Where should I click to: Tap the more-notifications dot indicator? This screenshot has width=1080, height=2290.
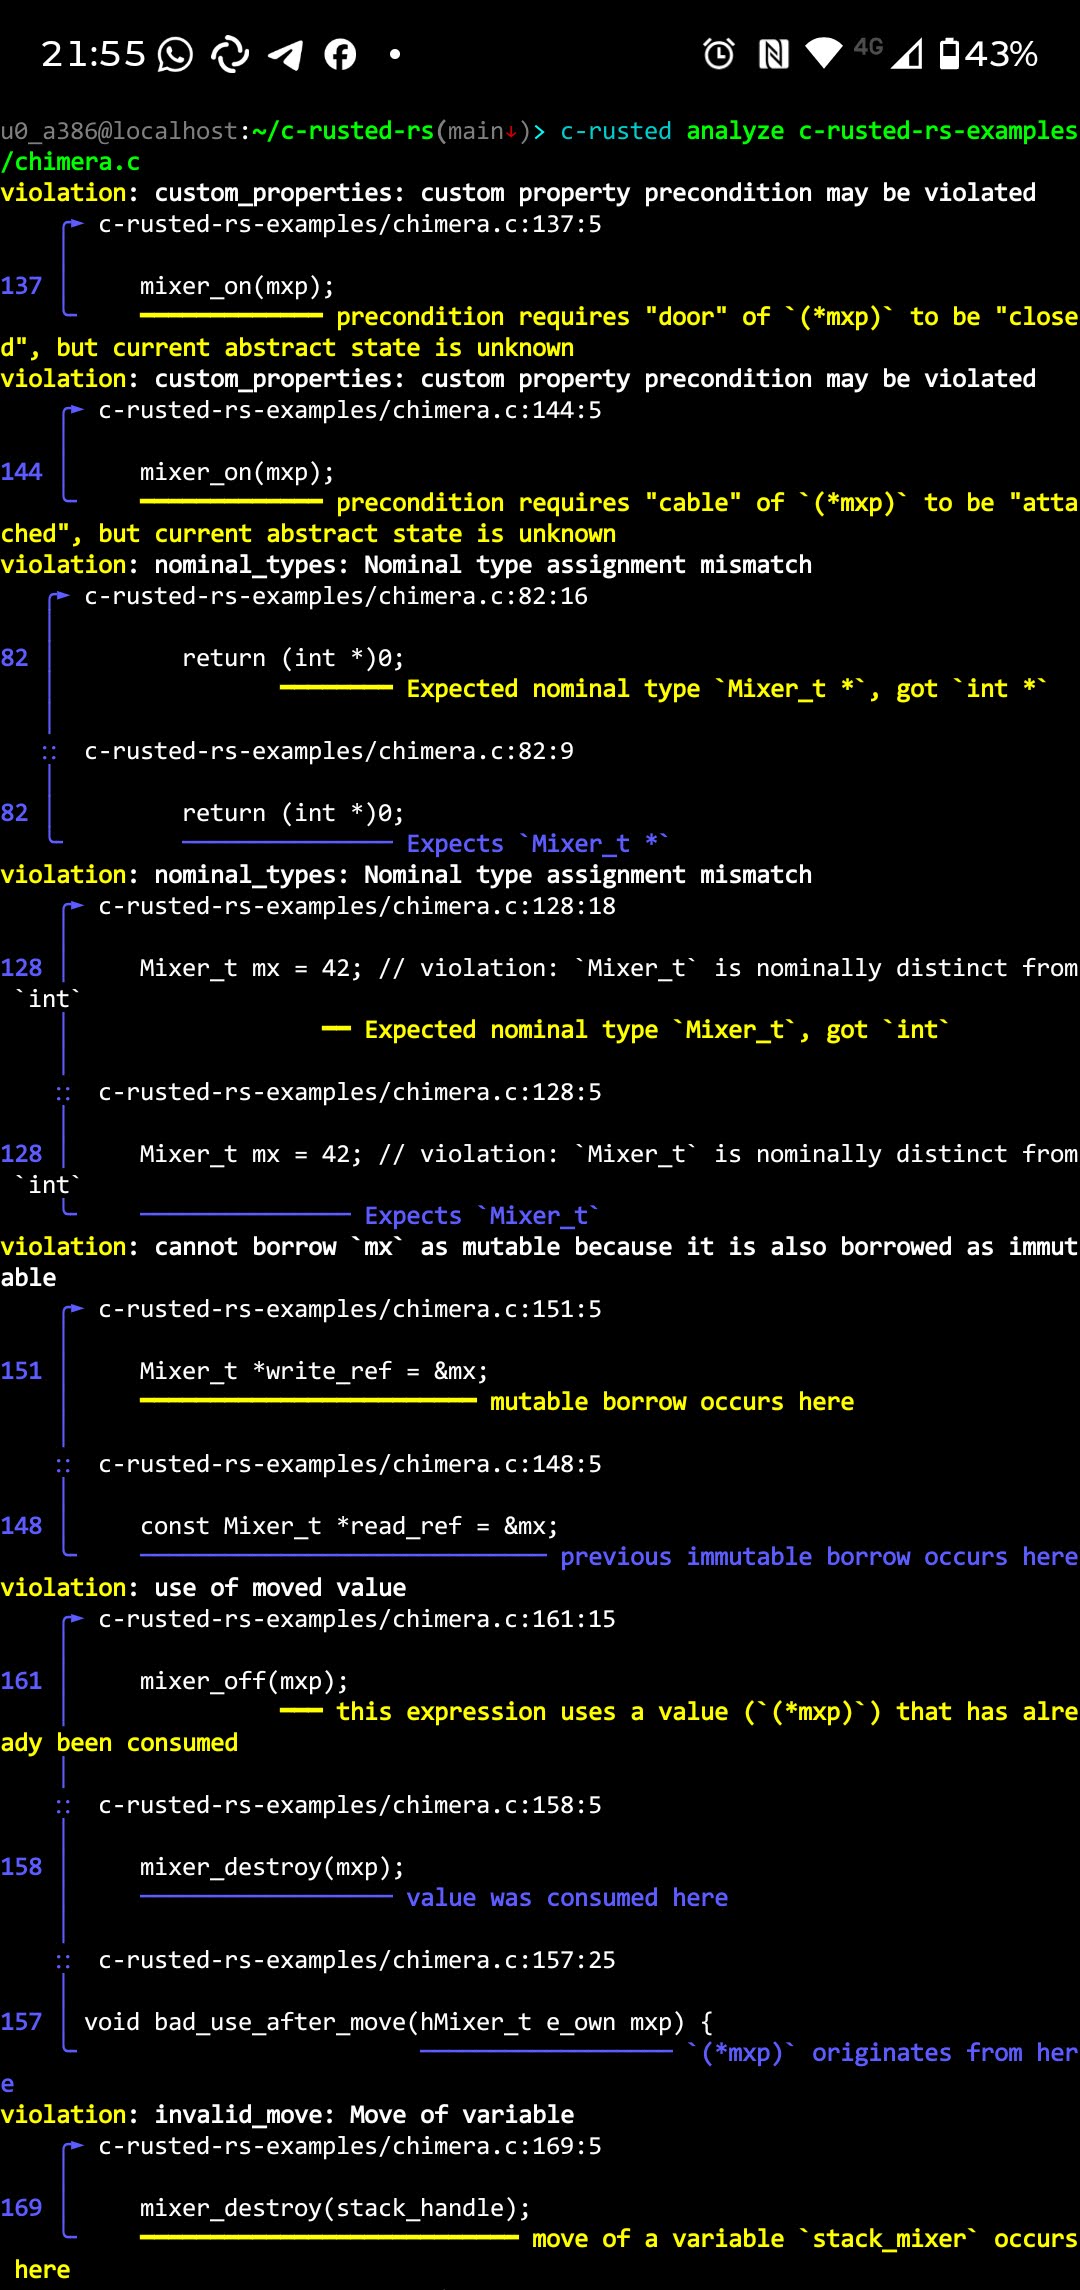[x=395, y=54]
